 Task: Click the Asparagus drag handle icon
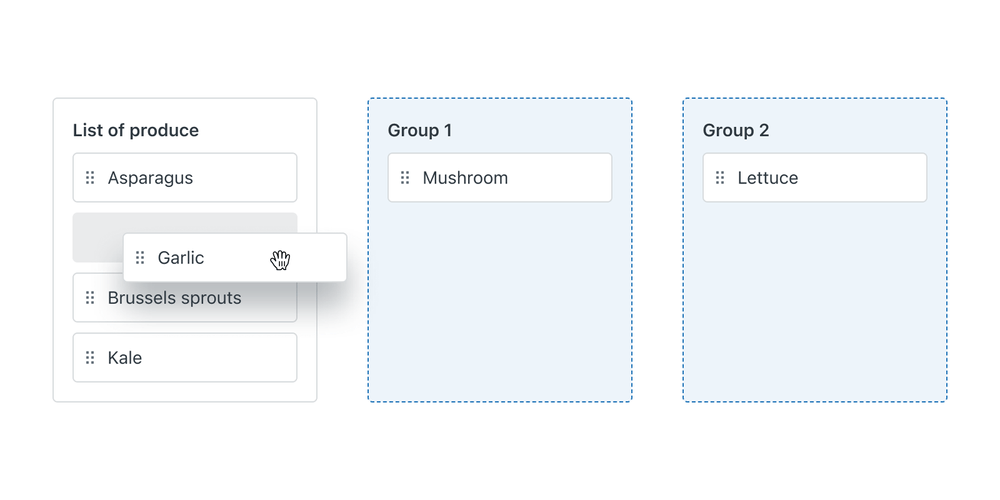point(90,178)
